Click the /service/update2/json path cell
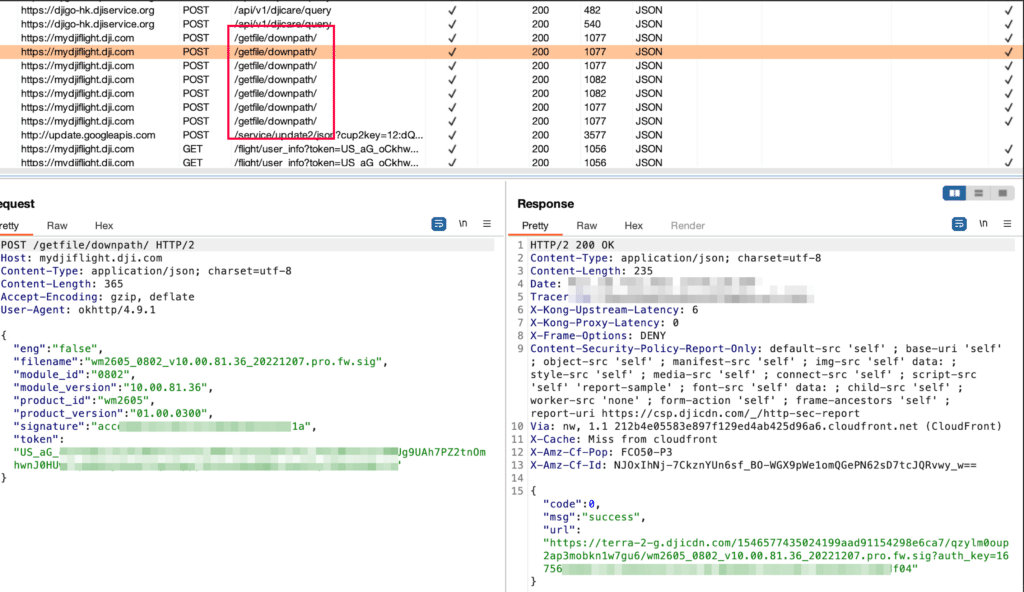 click(x=328, y=135)
